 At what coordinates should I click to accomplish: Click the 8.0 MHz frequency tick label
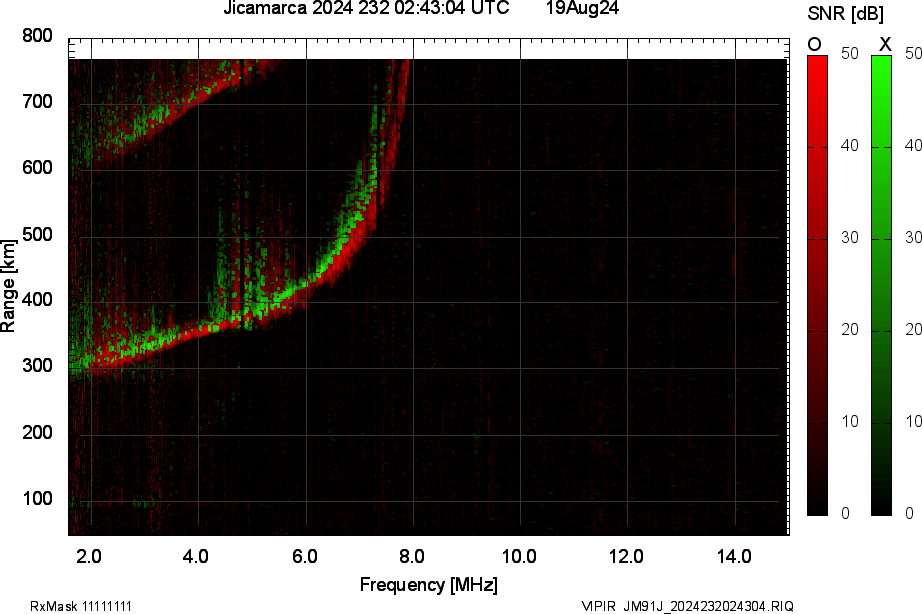tap(412, 556)
